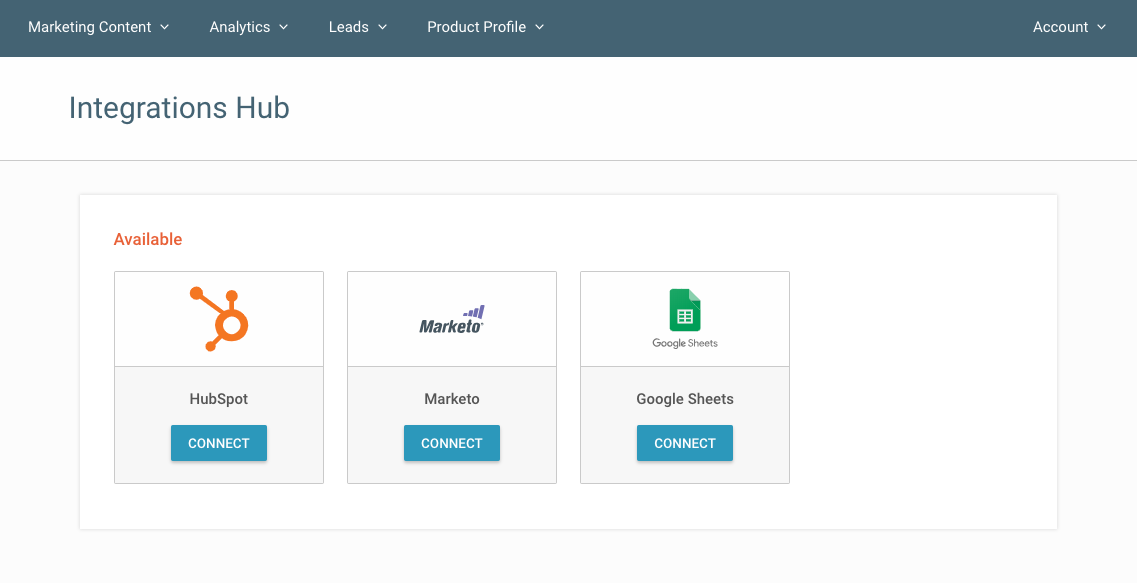Viewport: 1137px width, 583px height.
Task: Open the Product Profile menu
Action: click(485, 27)
